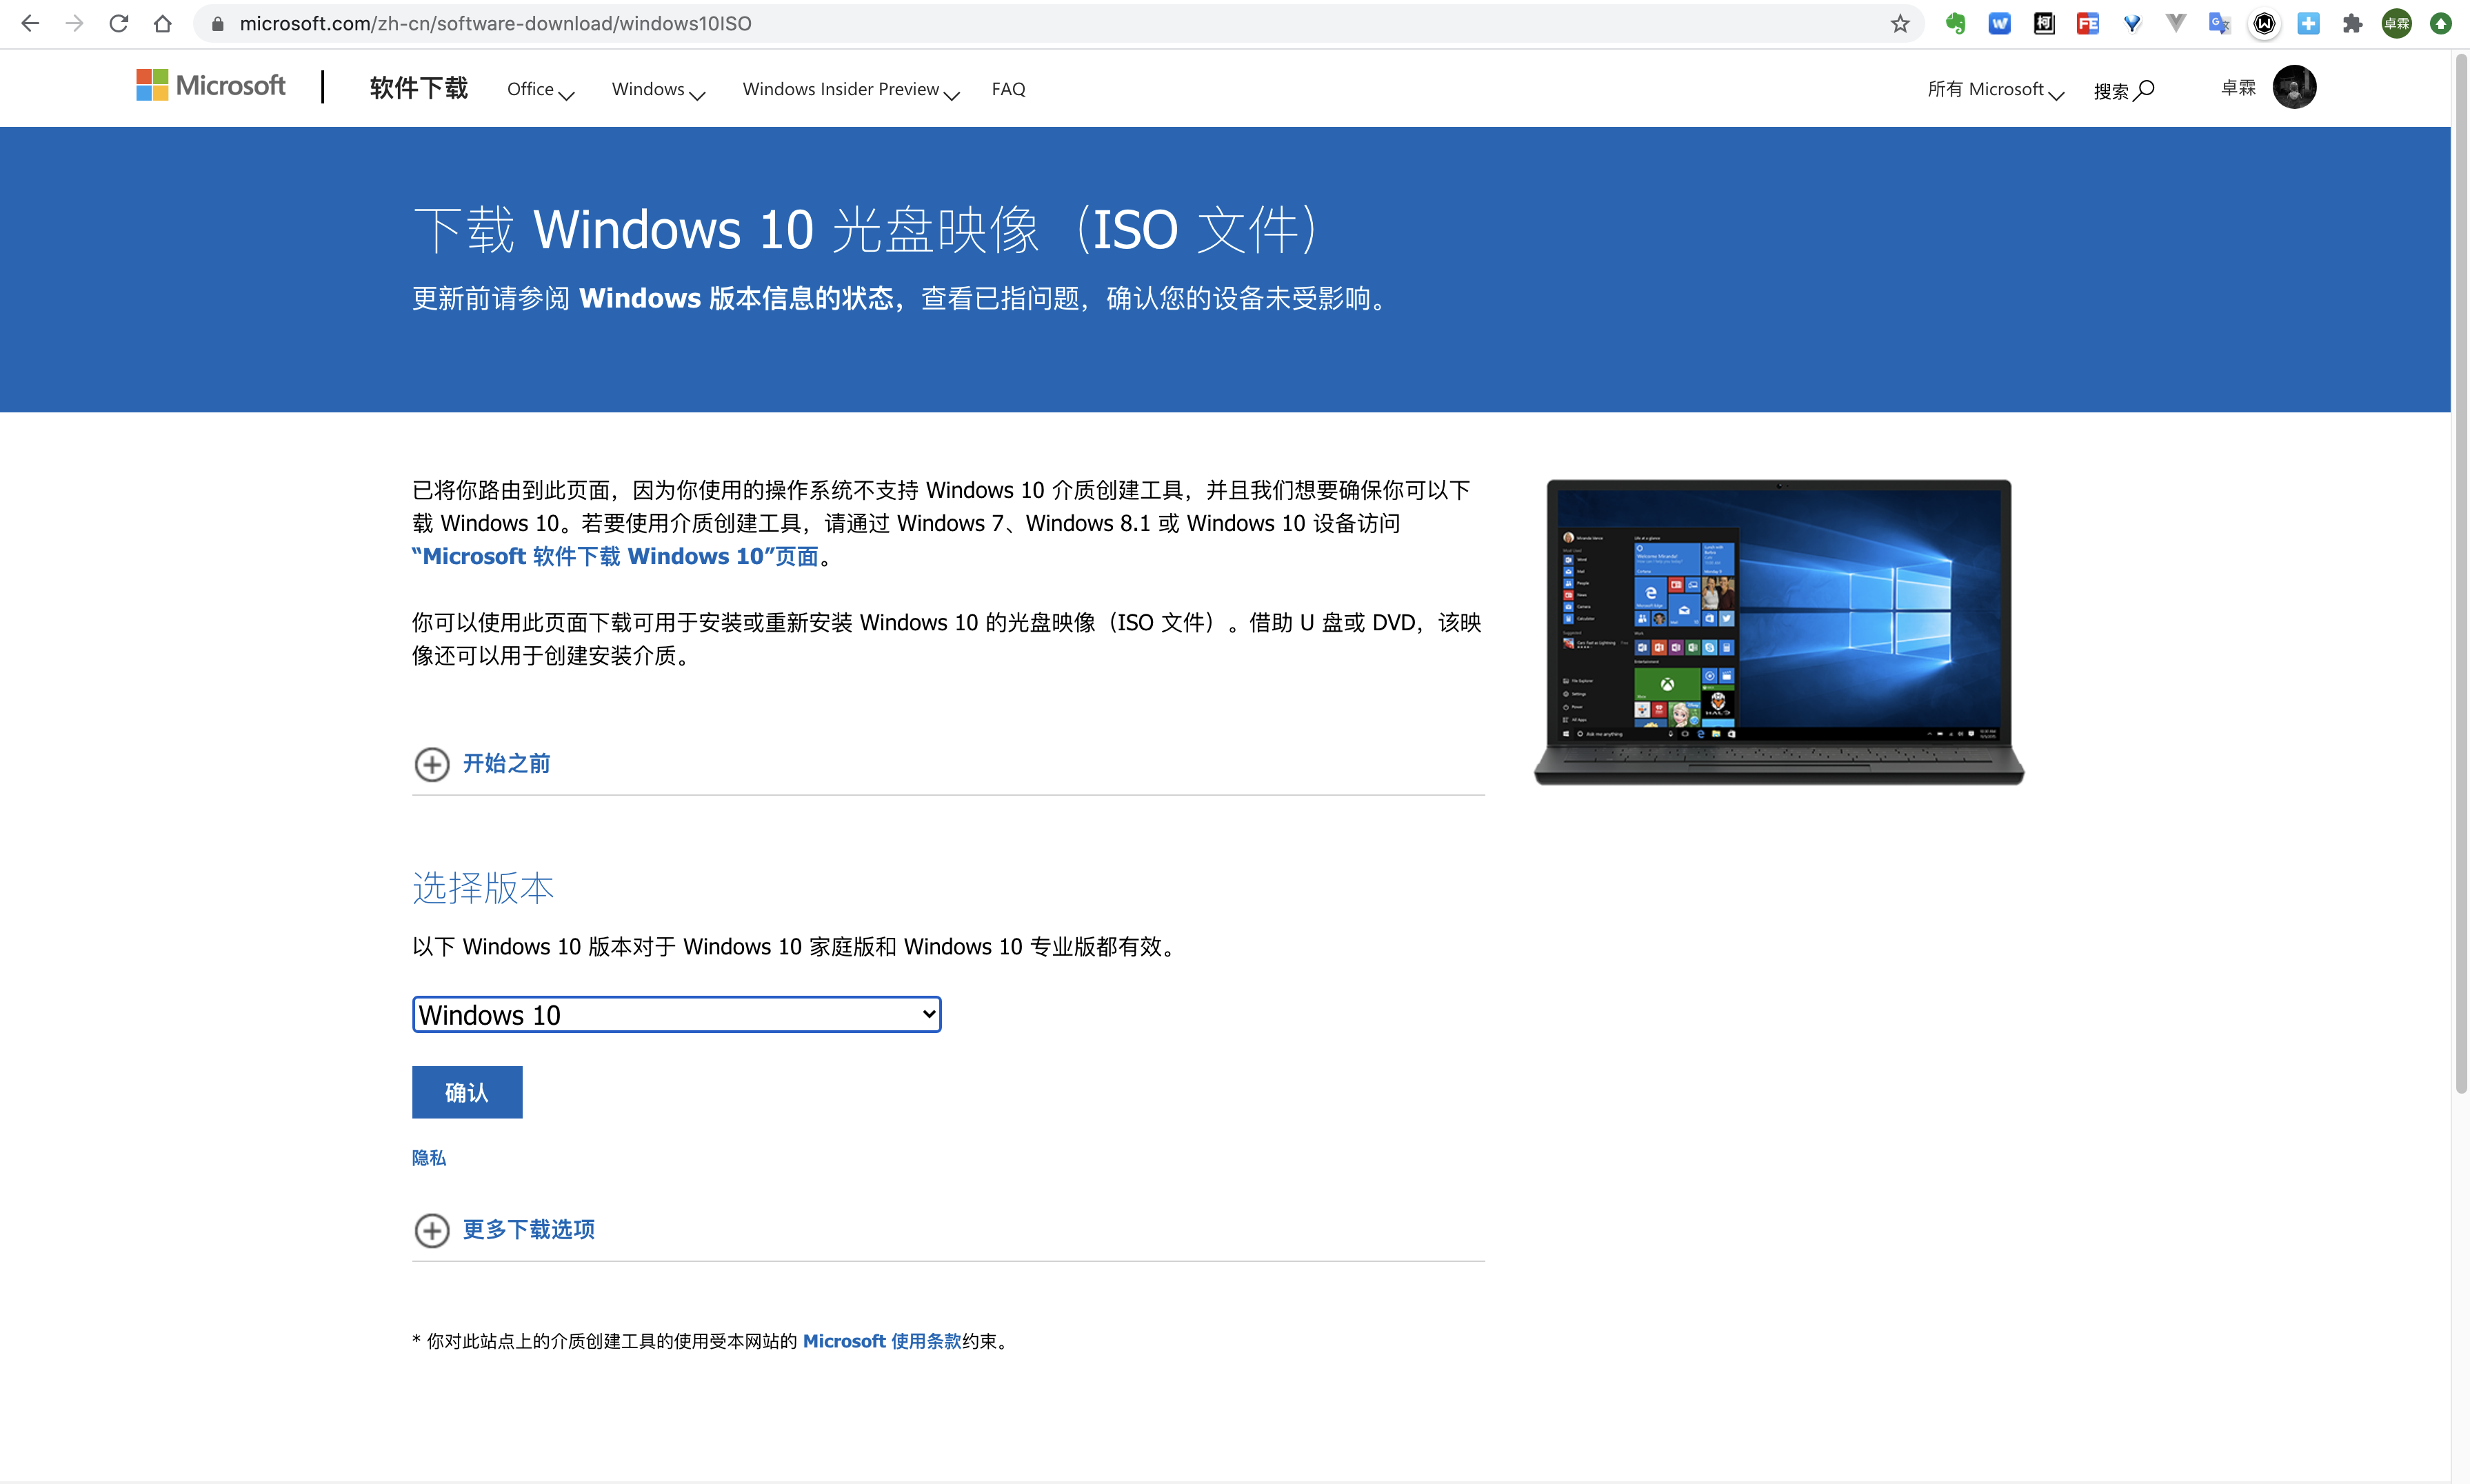Screen dimensions: 2470x1484
Task: Open the Evernote elephant extension
Action: 1955,23
